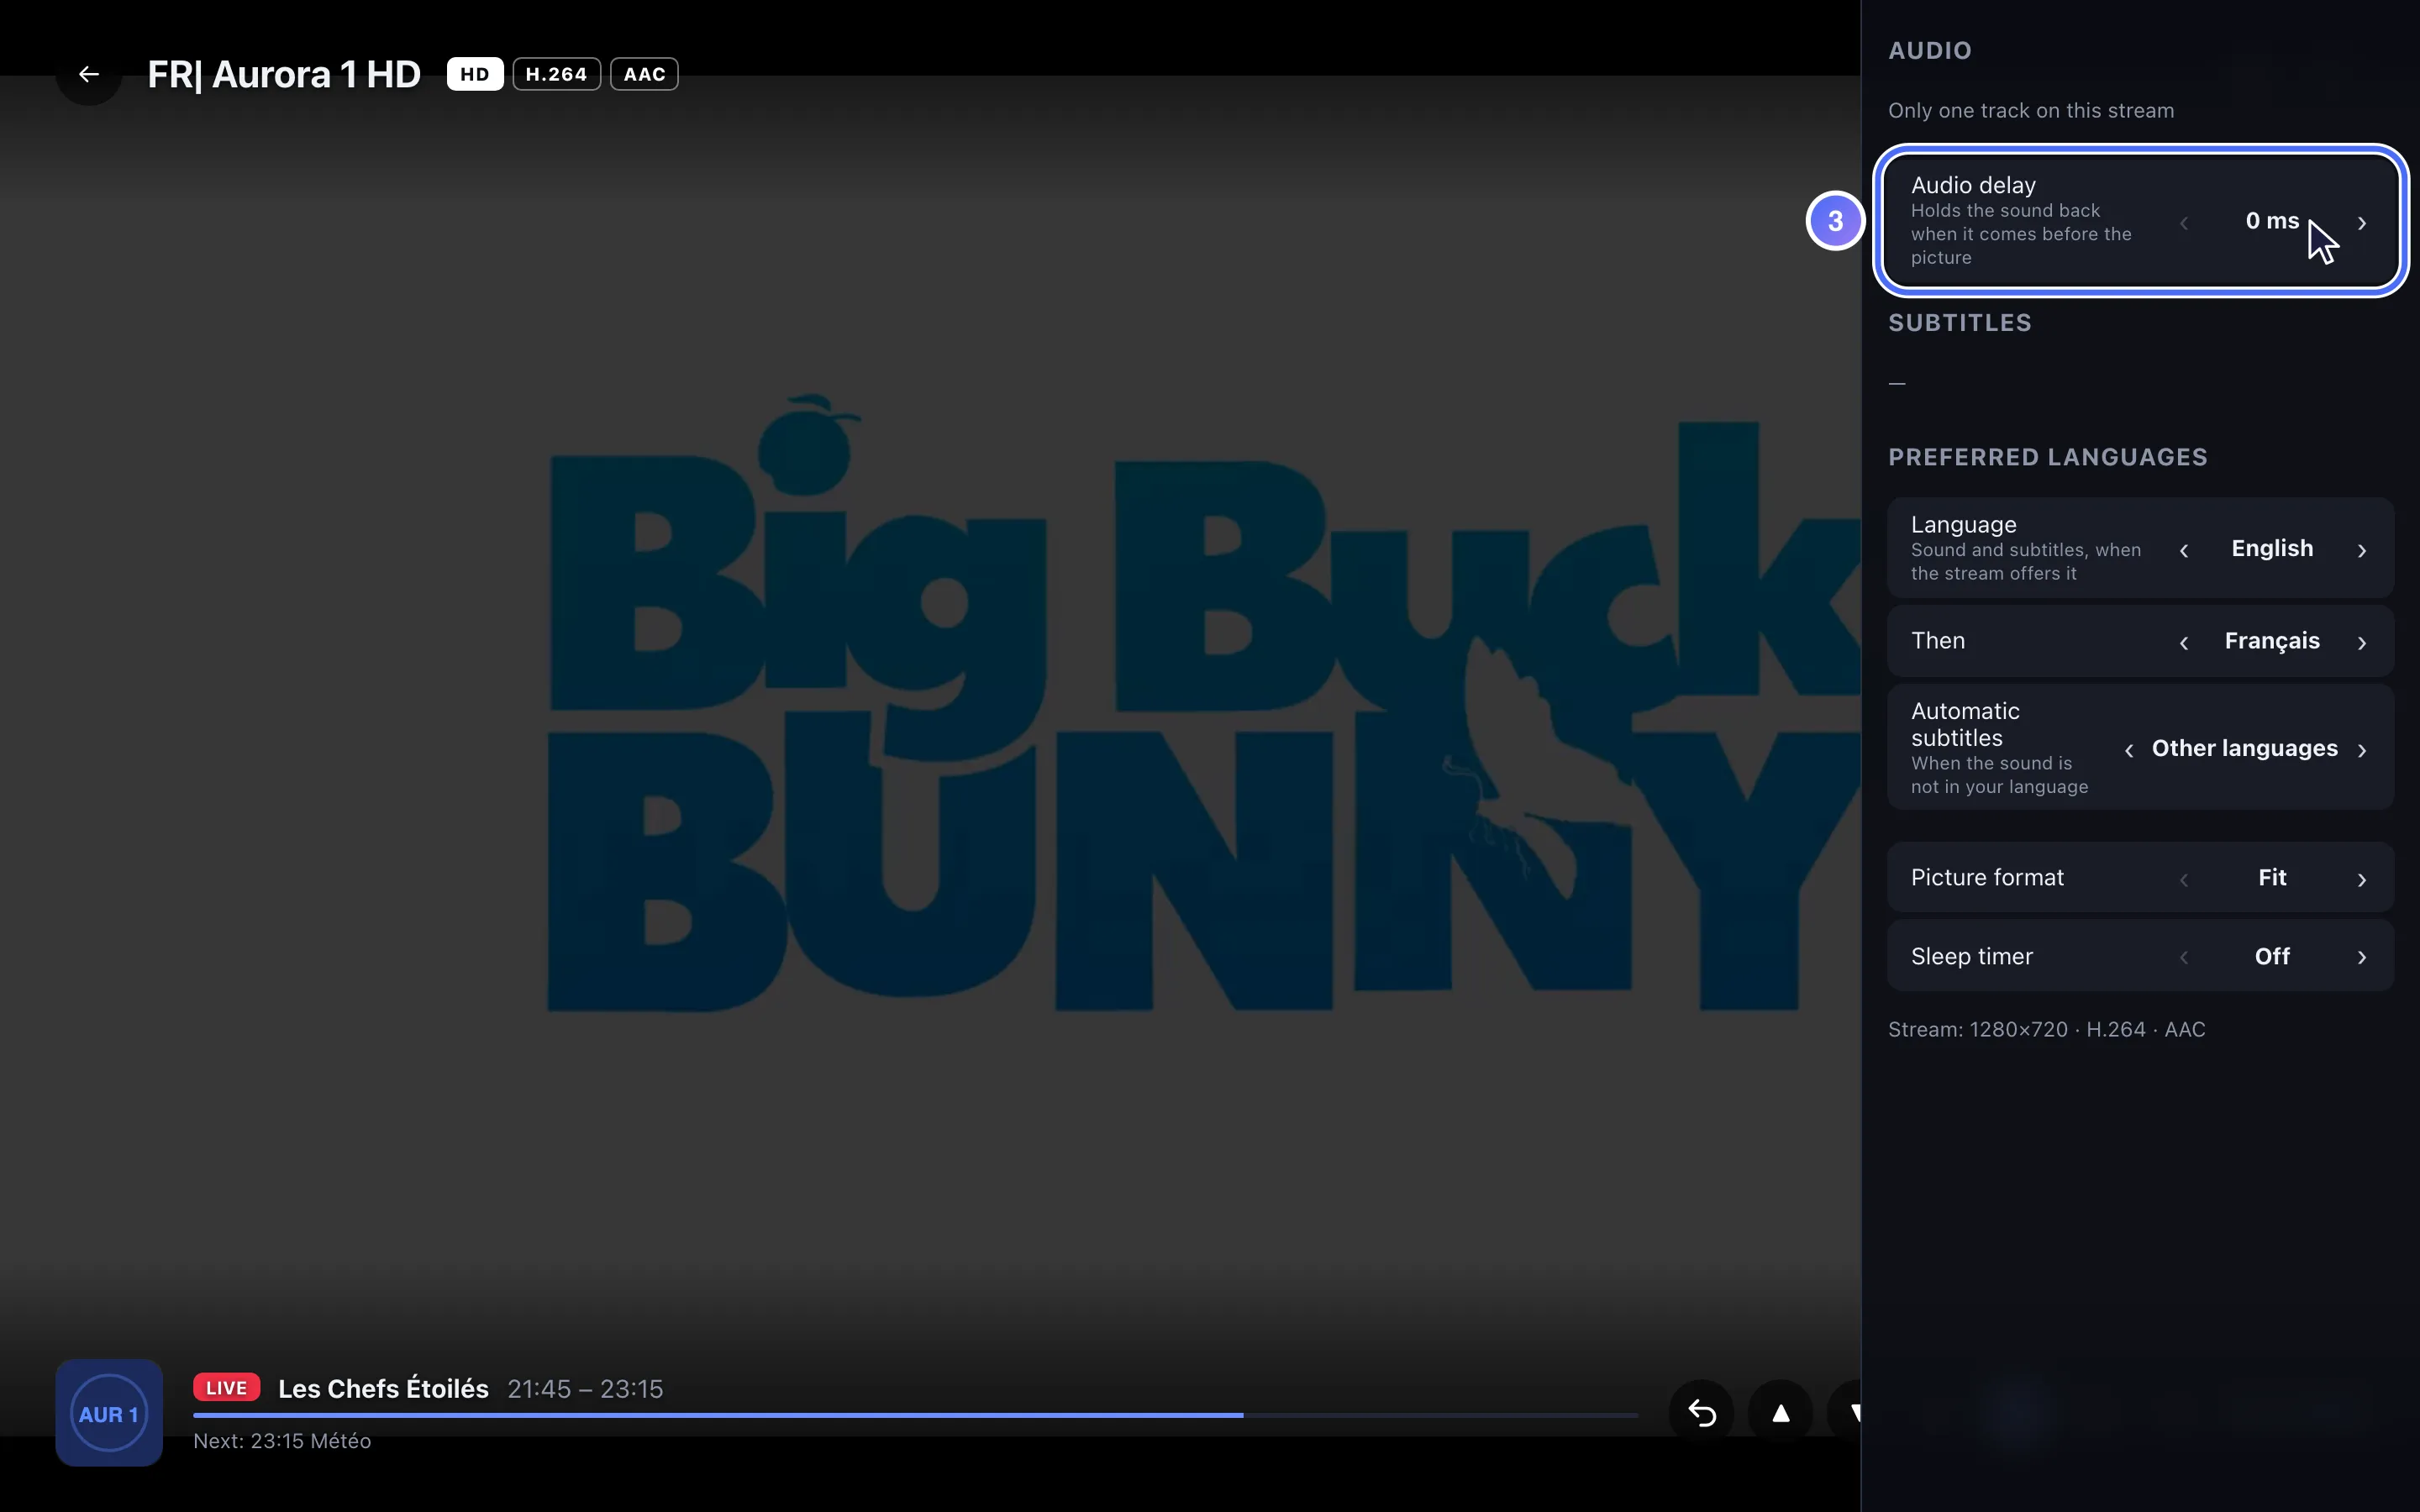Previous Language option before English
Image resolution: width=2420 pixels, height=1512 pixels.
click(x=2184, y=550)
